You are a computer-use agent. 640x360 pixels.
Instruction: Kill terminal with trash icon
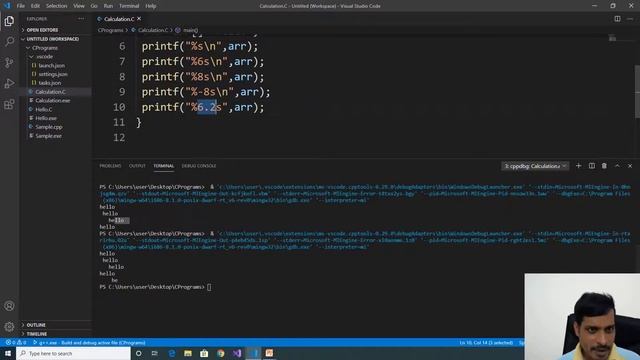coord(604,166)
